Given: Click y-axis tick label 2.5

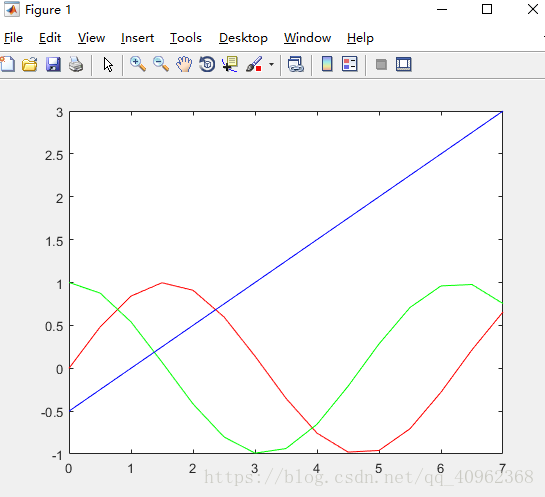Looking at the screenshot, I should coord(54,155).
